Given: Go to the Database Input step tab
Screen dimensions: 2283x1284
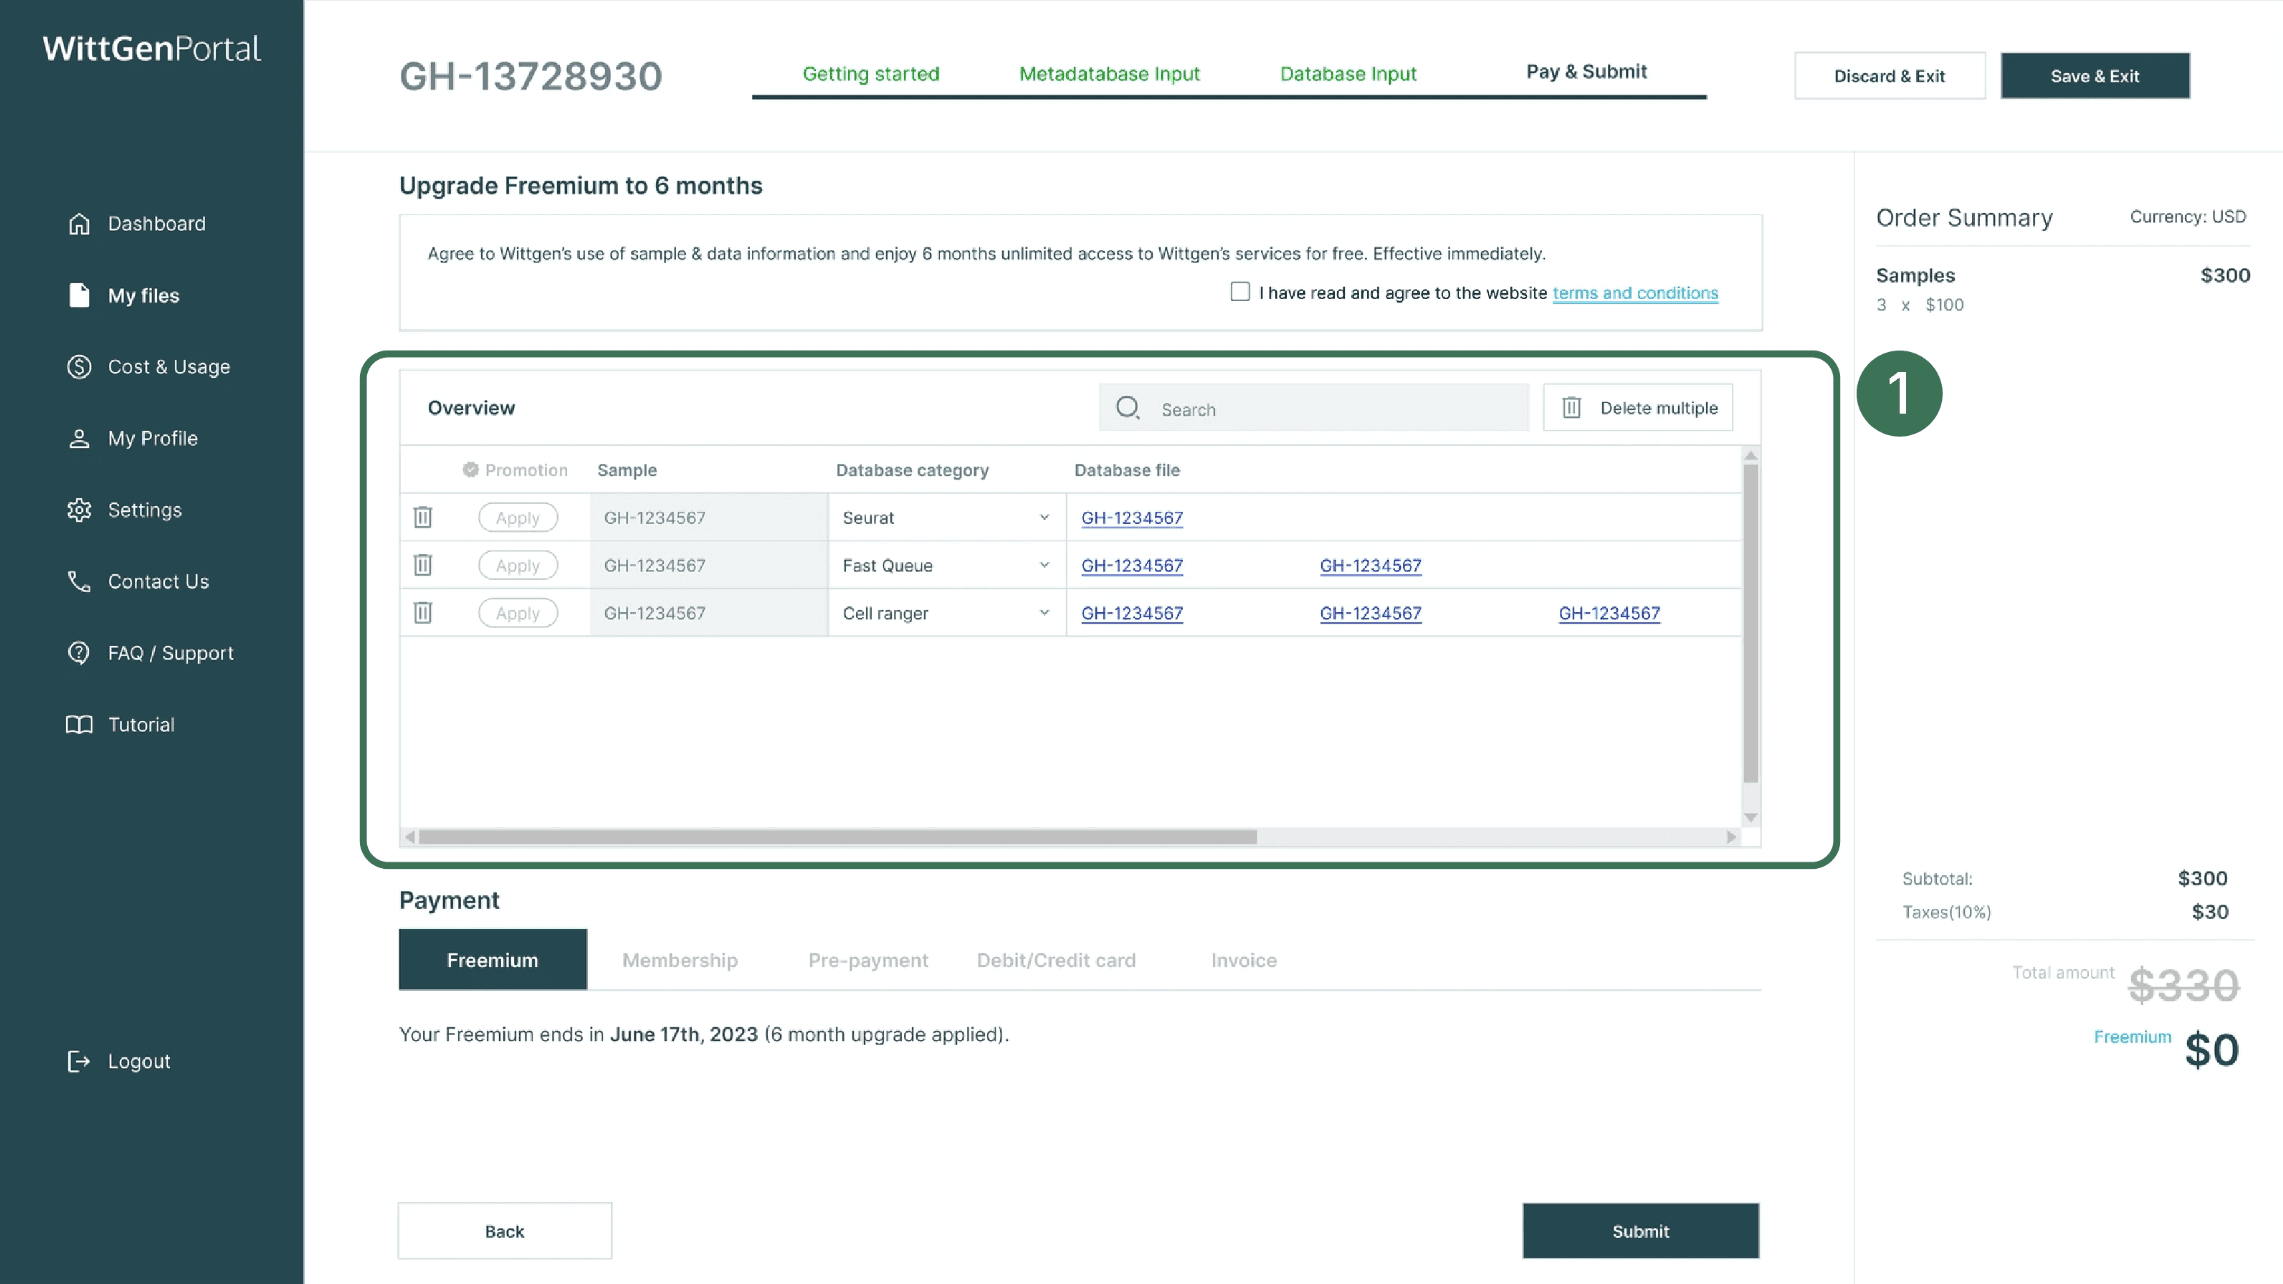Looking at the screenshot, I should [1347, 73].
